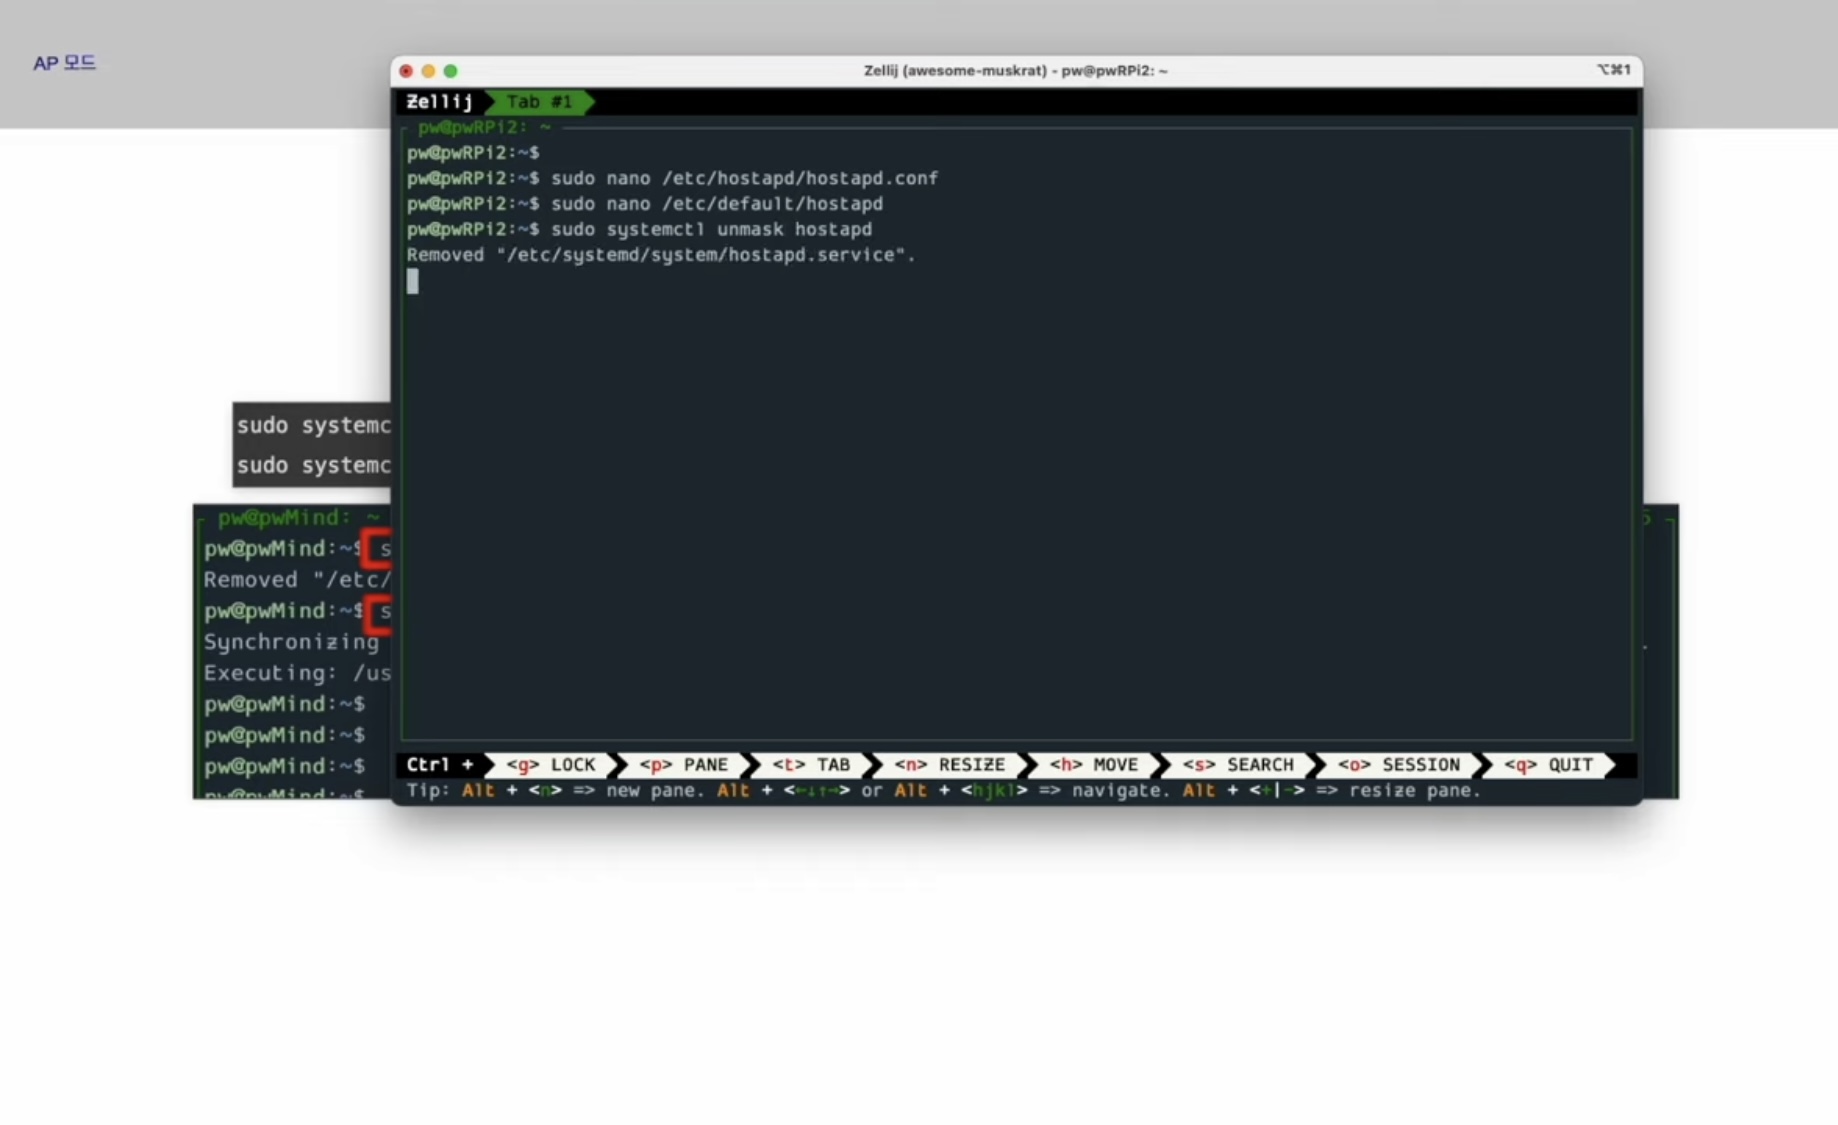The width and height of the screenshot is (1838, 1125).
Task: Click LOCK mode in Zellij status bar
Action: pyautogui.click(x=550, y=765)
